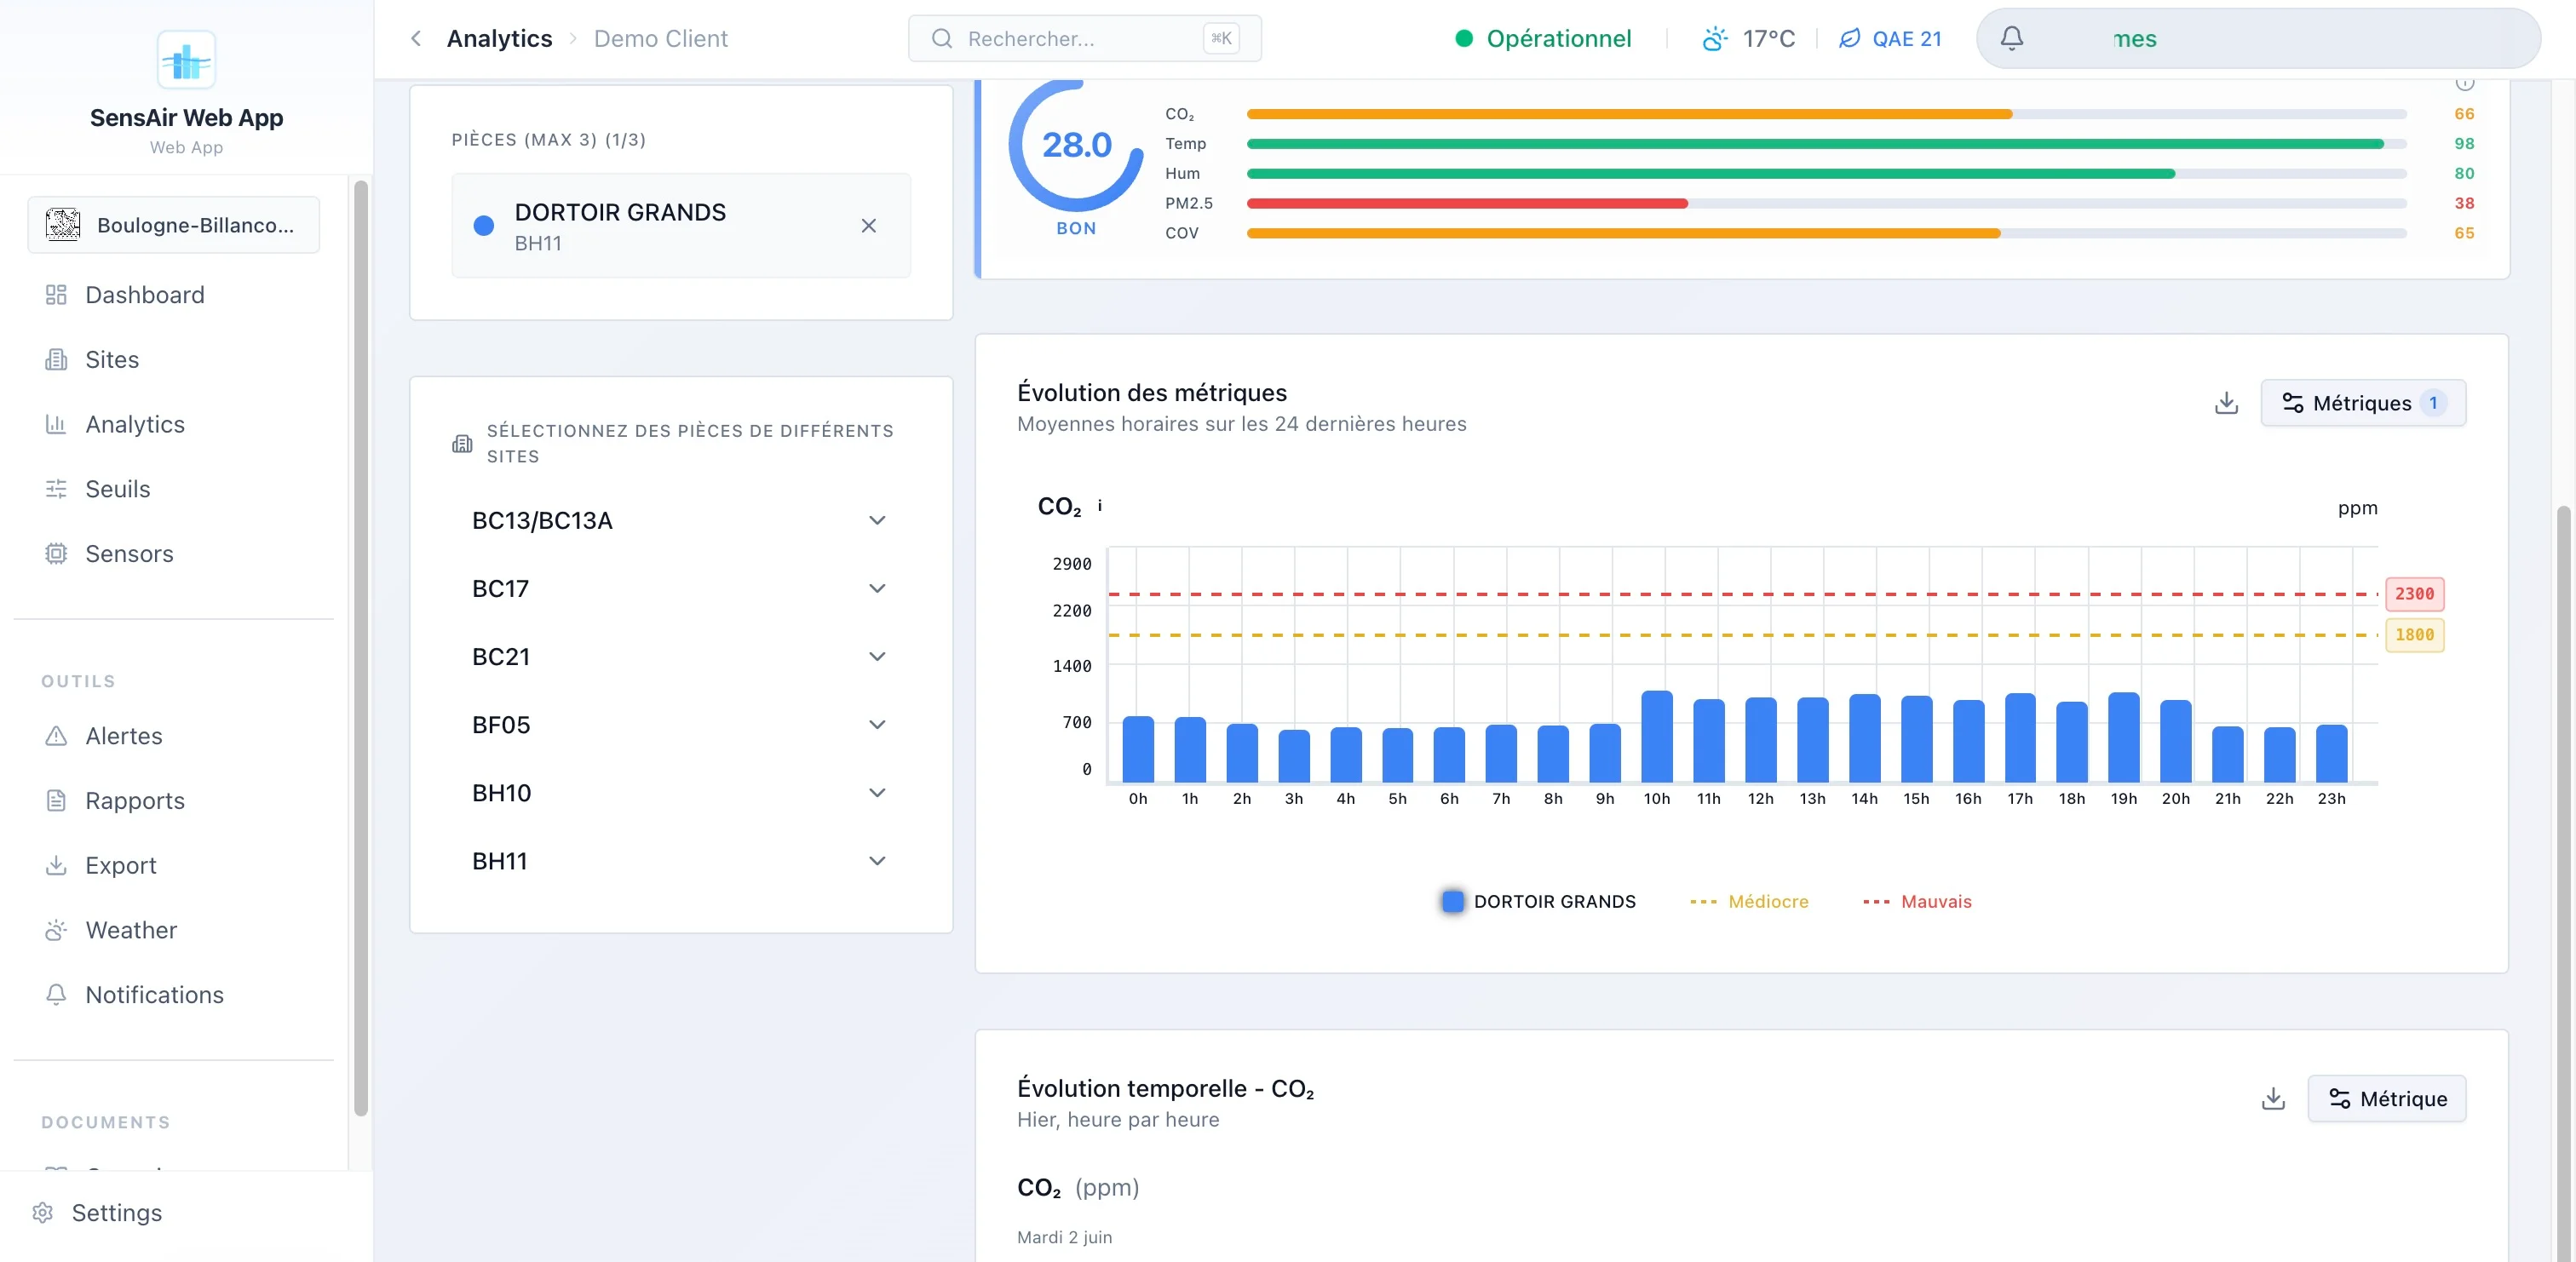
Task: Toggle DORTOIR GRANDS series in chart legend
Action: coord(1538,902)
